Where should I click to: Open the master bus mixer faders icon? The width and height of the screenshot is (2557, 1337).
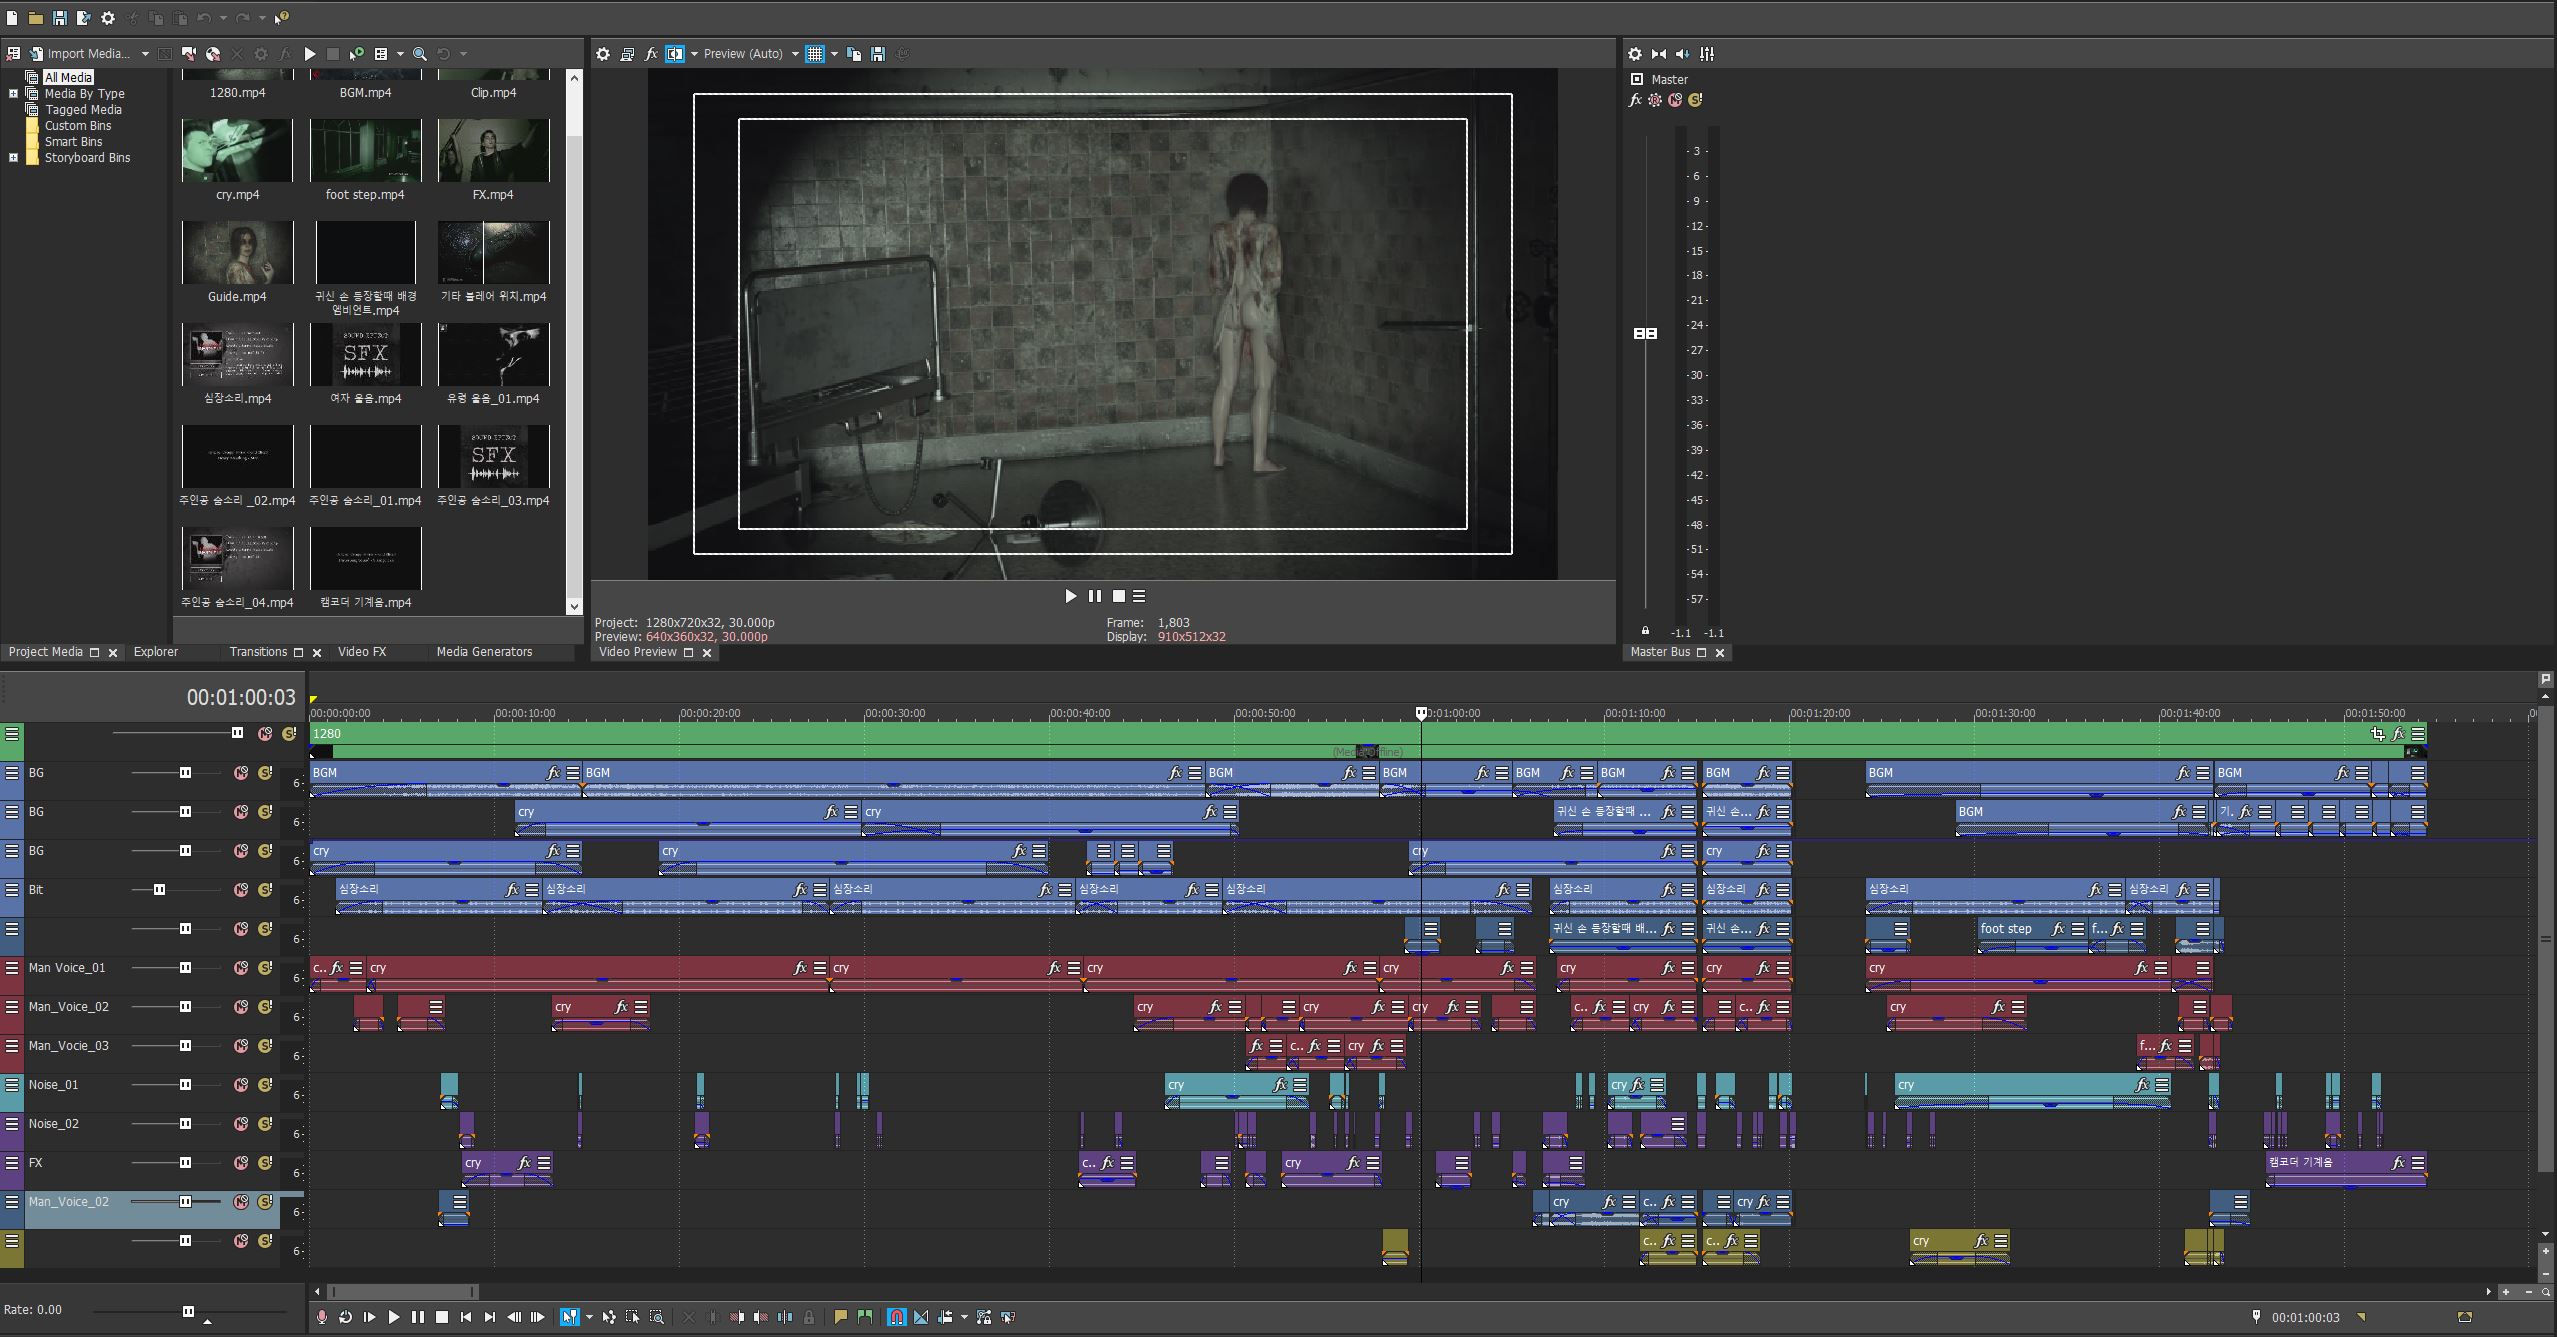[1707, 54]
